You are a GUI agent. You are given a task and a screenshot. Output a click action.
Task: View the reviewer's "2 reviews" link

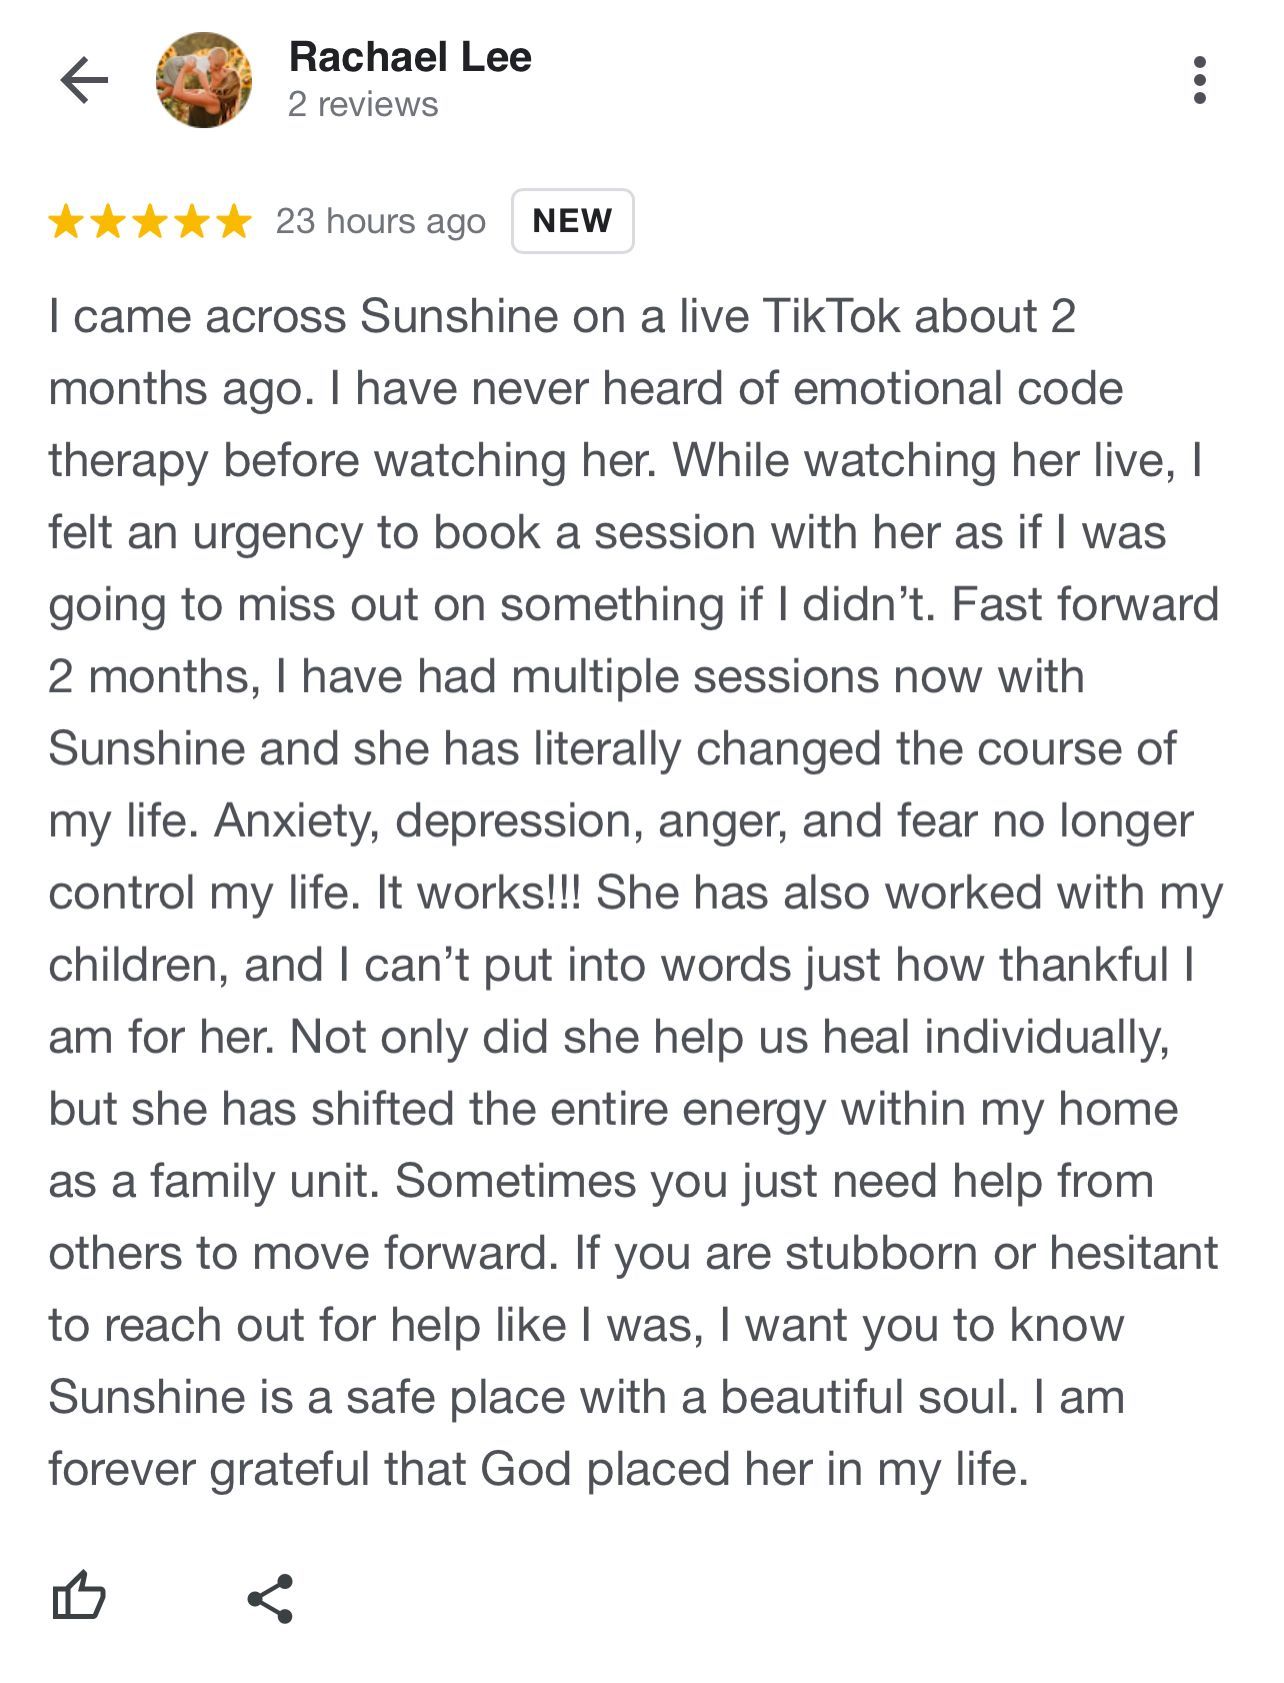tap(363, 104)
